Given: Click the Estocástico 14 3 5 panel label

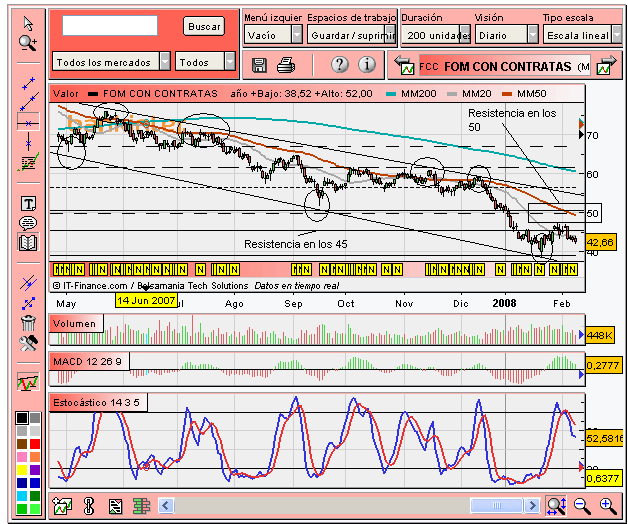Looking at the screenshot, I should [x=97, y=403].
